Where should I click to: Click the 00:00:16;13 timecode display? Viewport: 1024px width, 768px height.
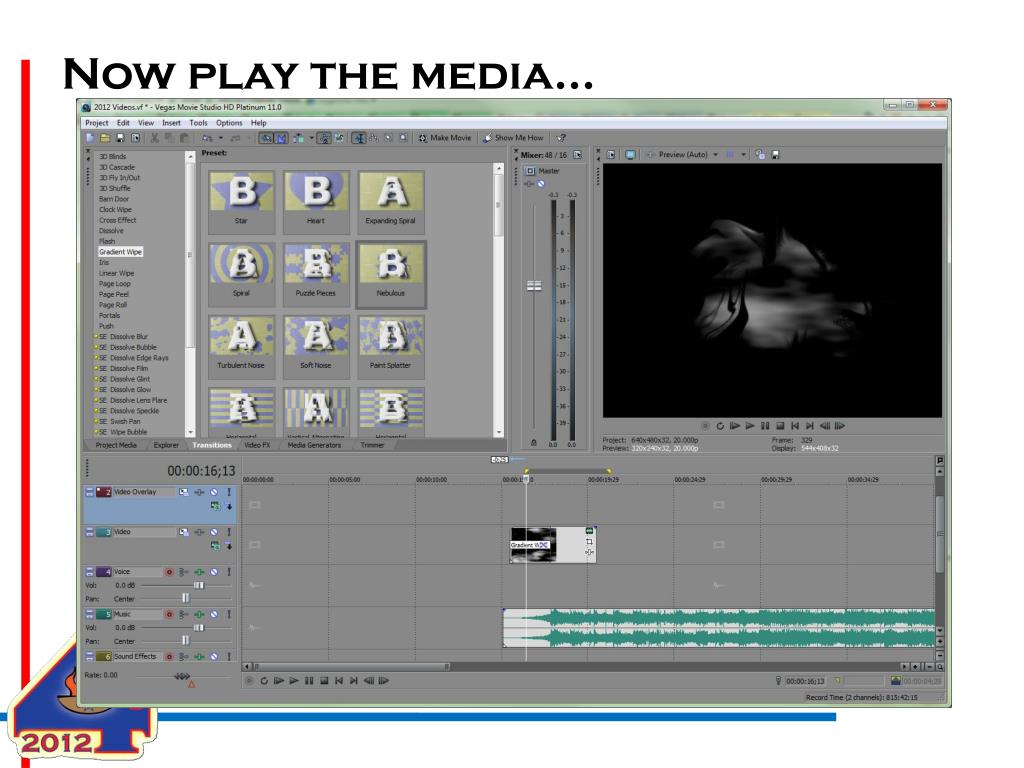coord(201,471)
